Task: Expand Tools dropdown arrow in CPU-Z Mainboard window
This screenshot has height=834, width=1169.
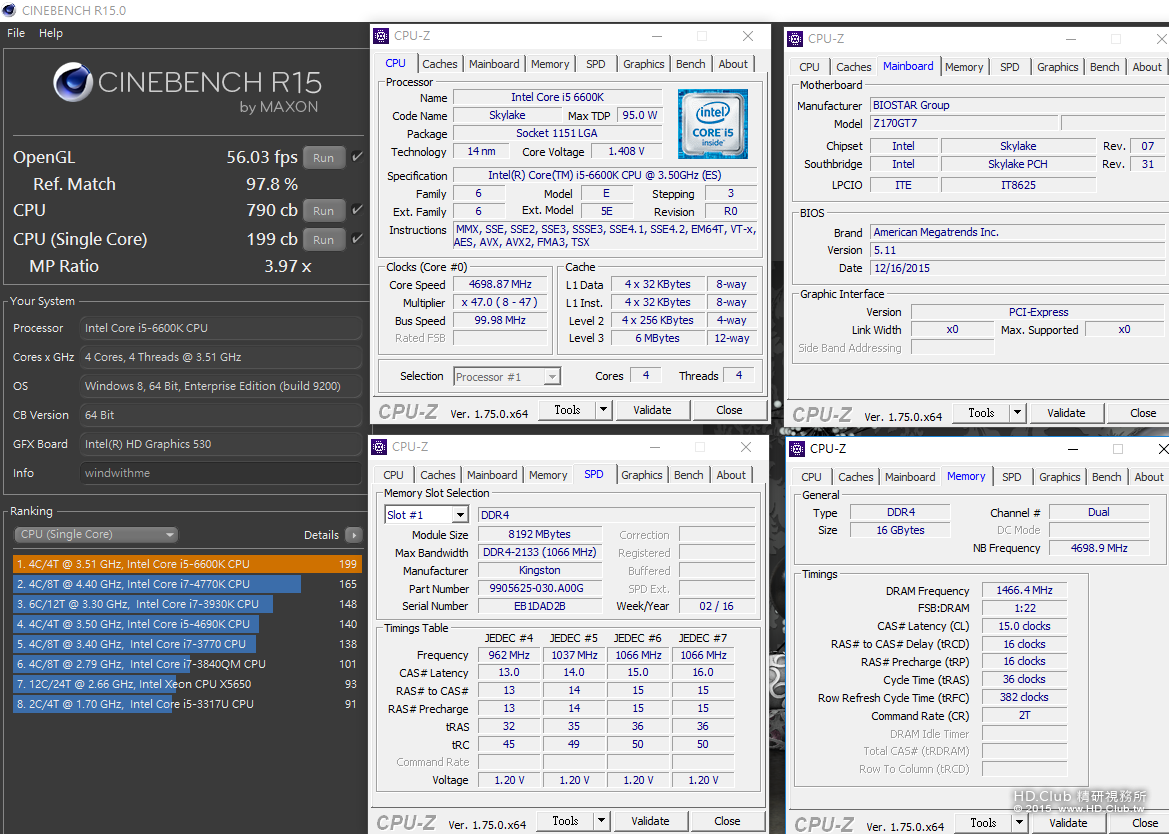Action: pyautogui.click(x=1017, y=413)
